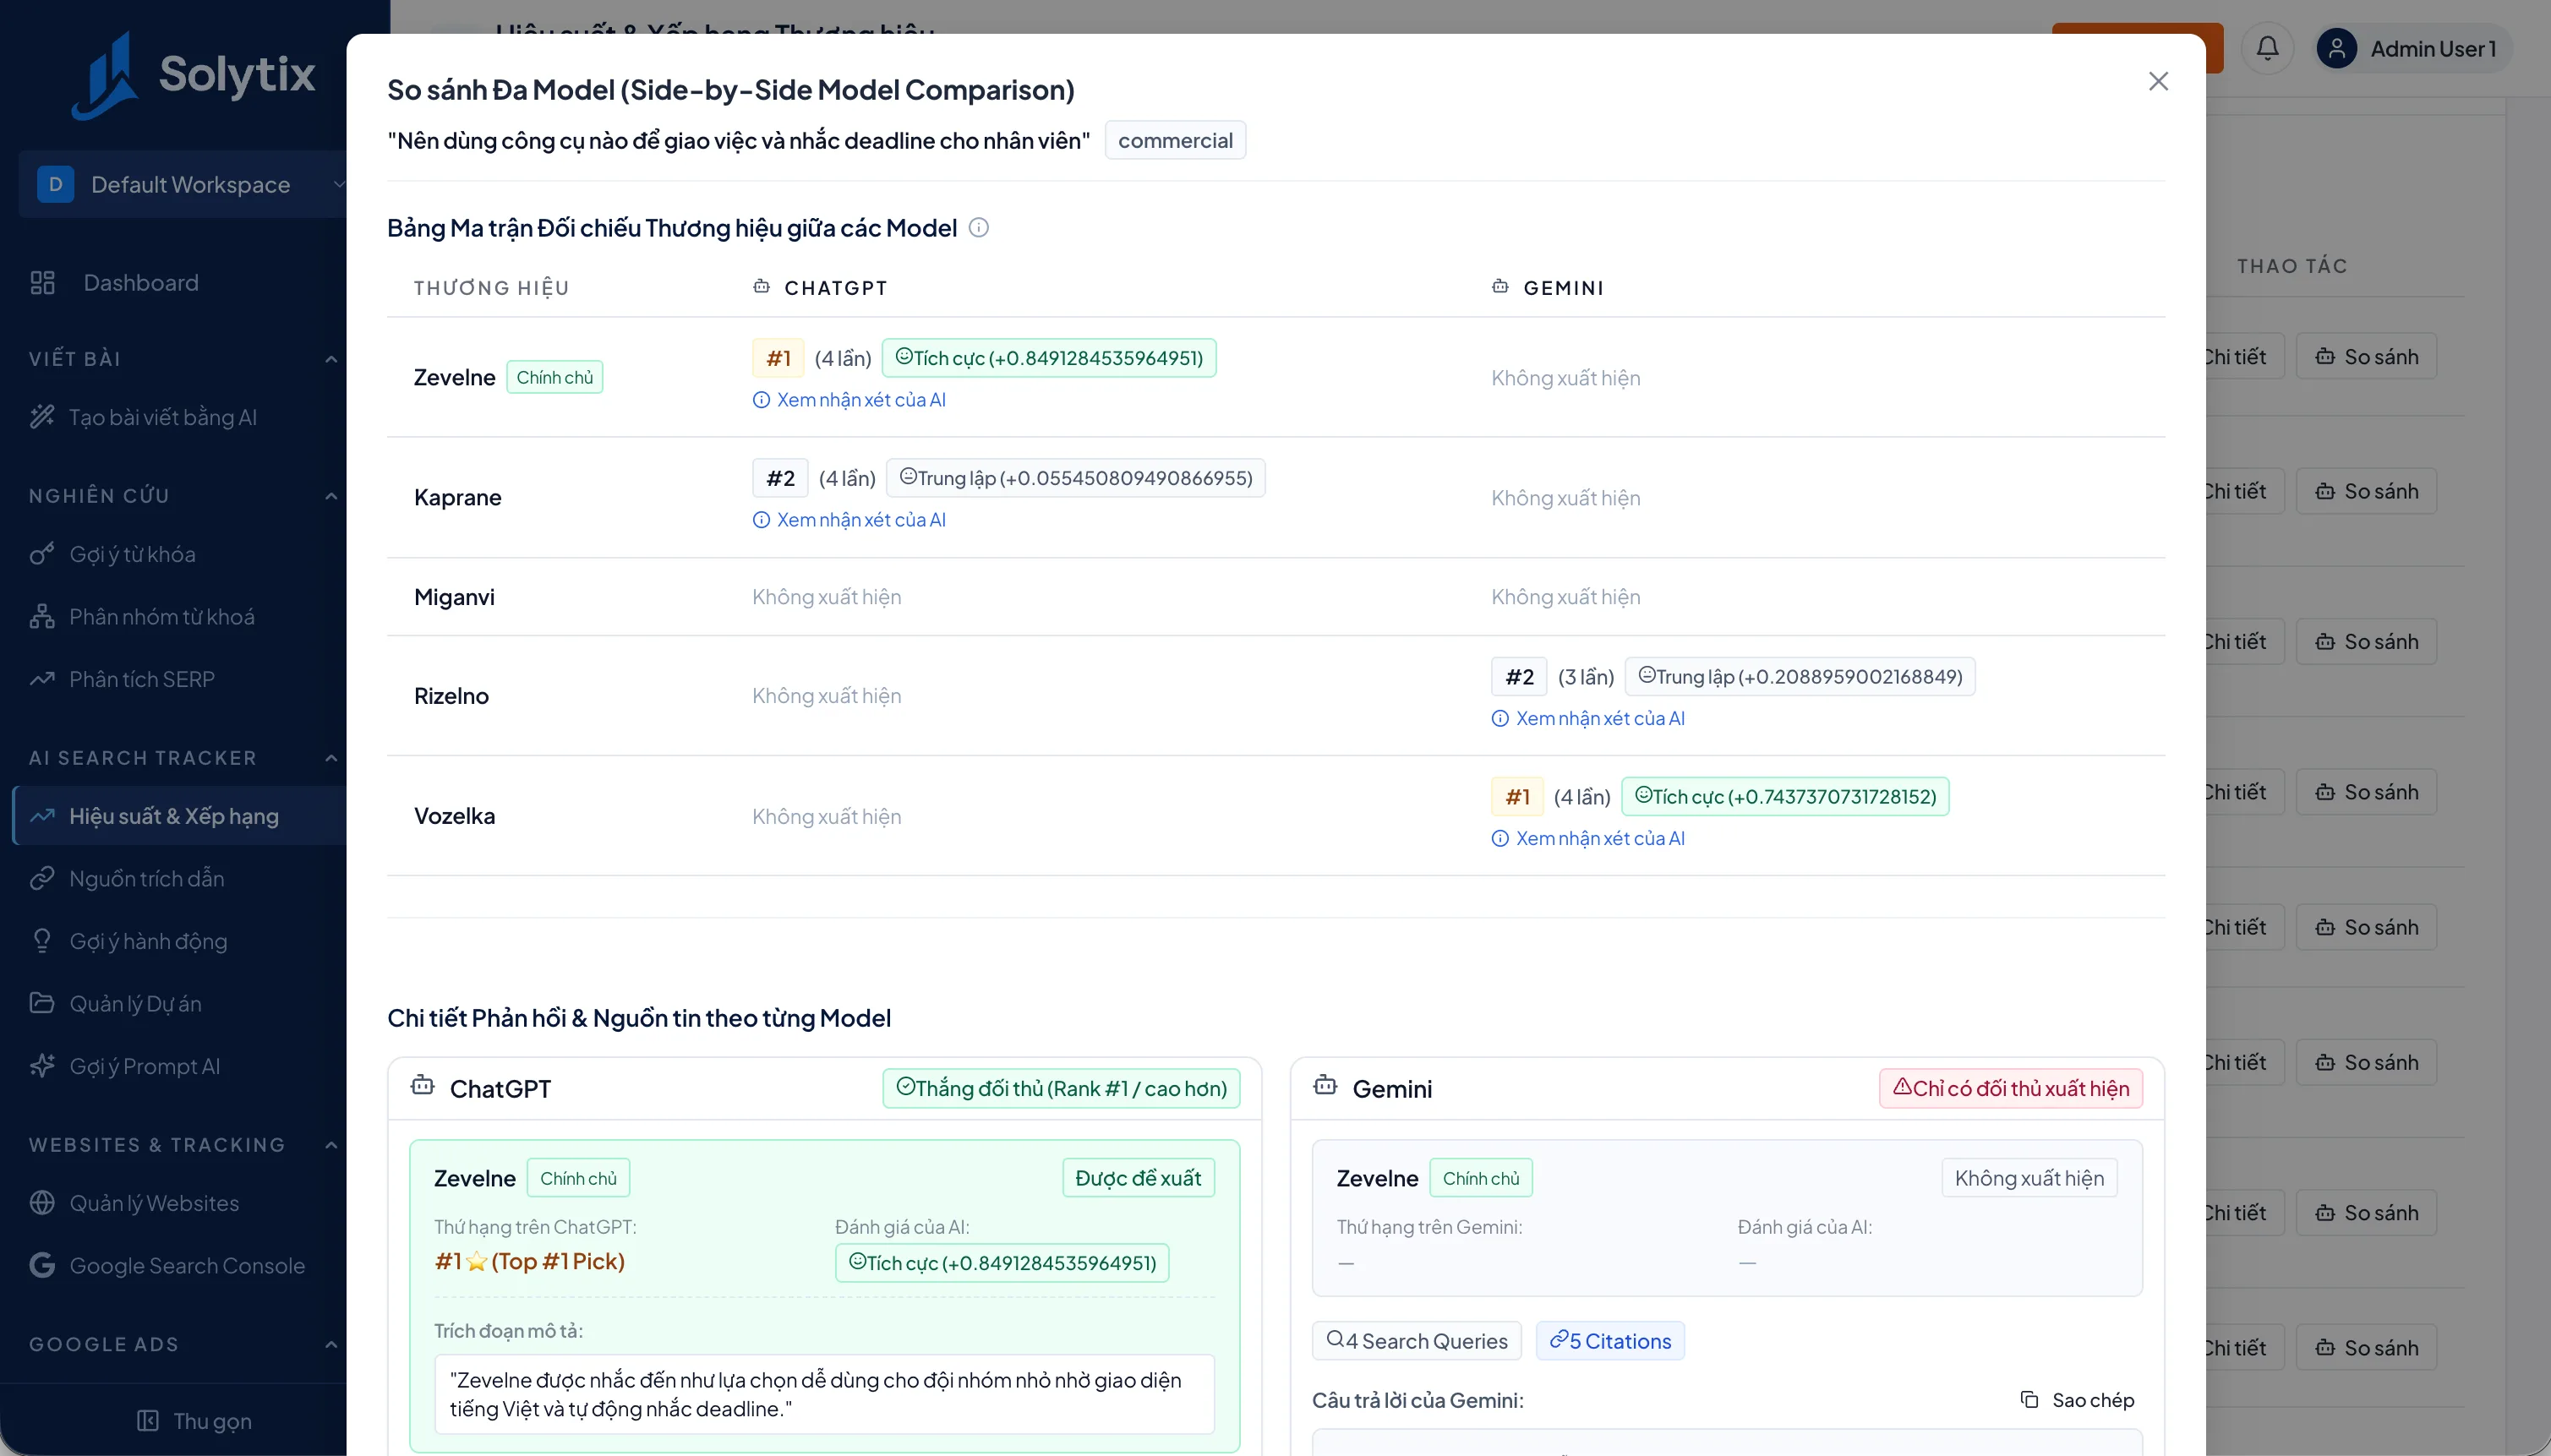
Task: Click the Google Search Console G icon
Action: [42, 1266]
